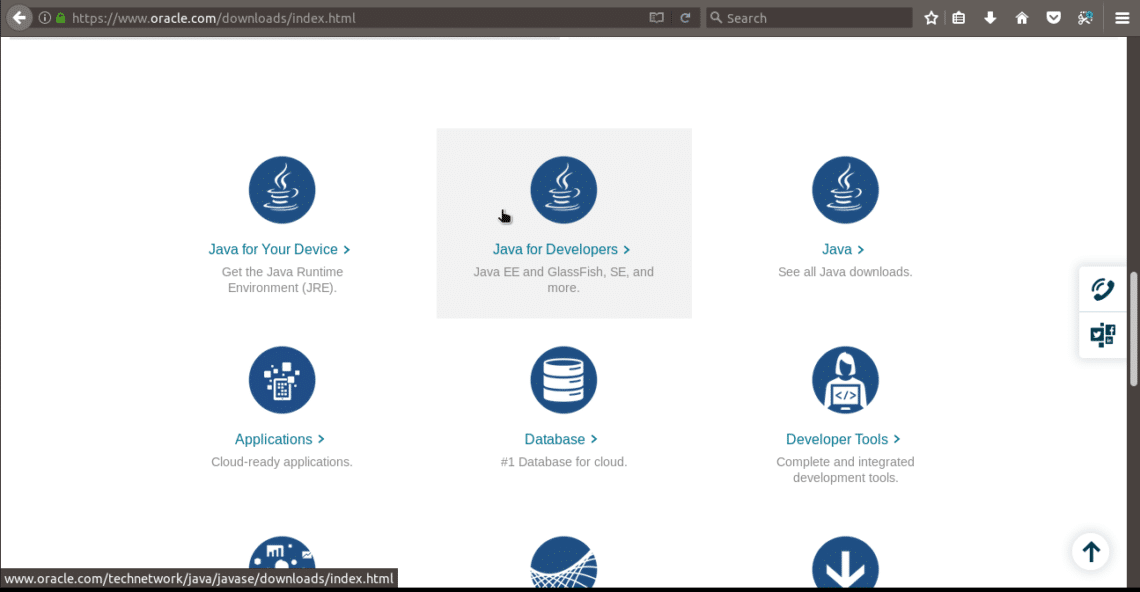Go to the browser home page icon
Screen dimensions: 1140x592
click(x=1021, y=17)
